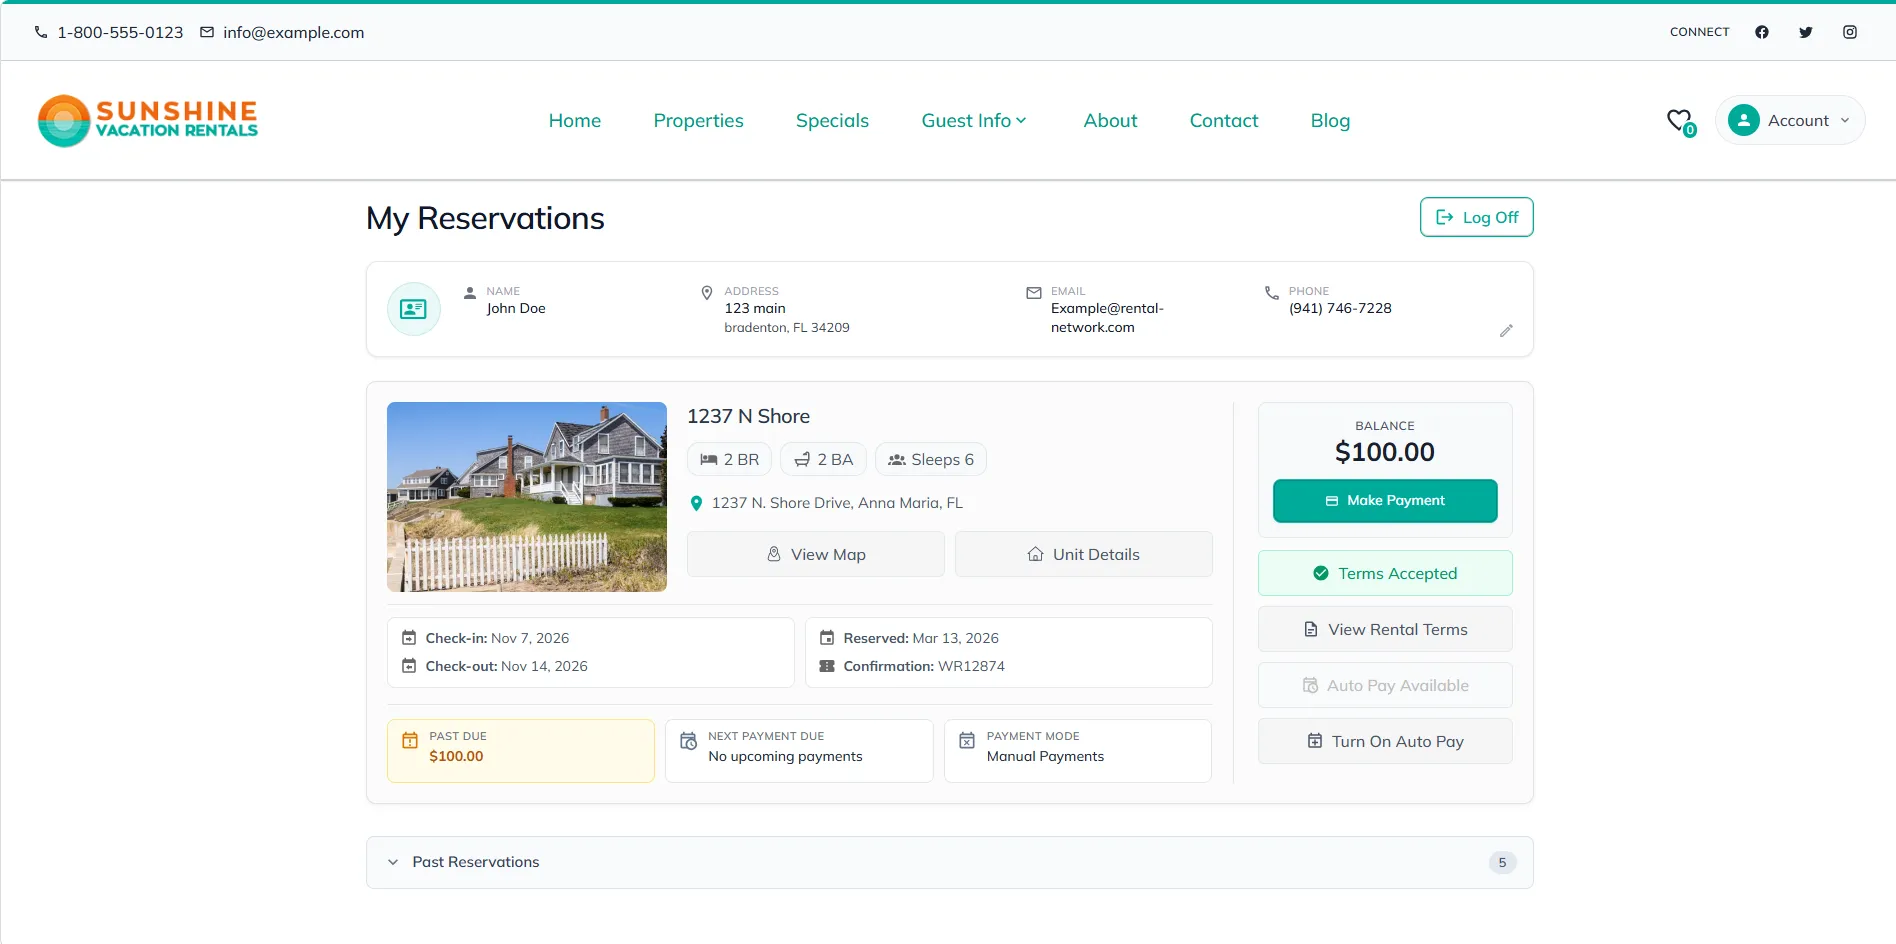Click the Account avatar icon

[x=1744, y=120]
